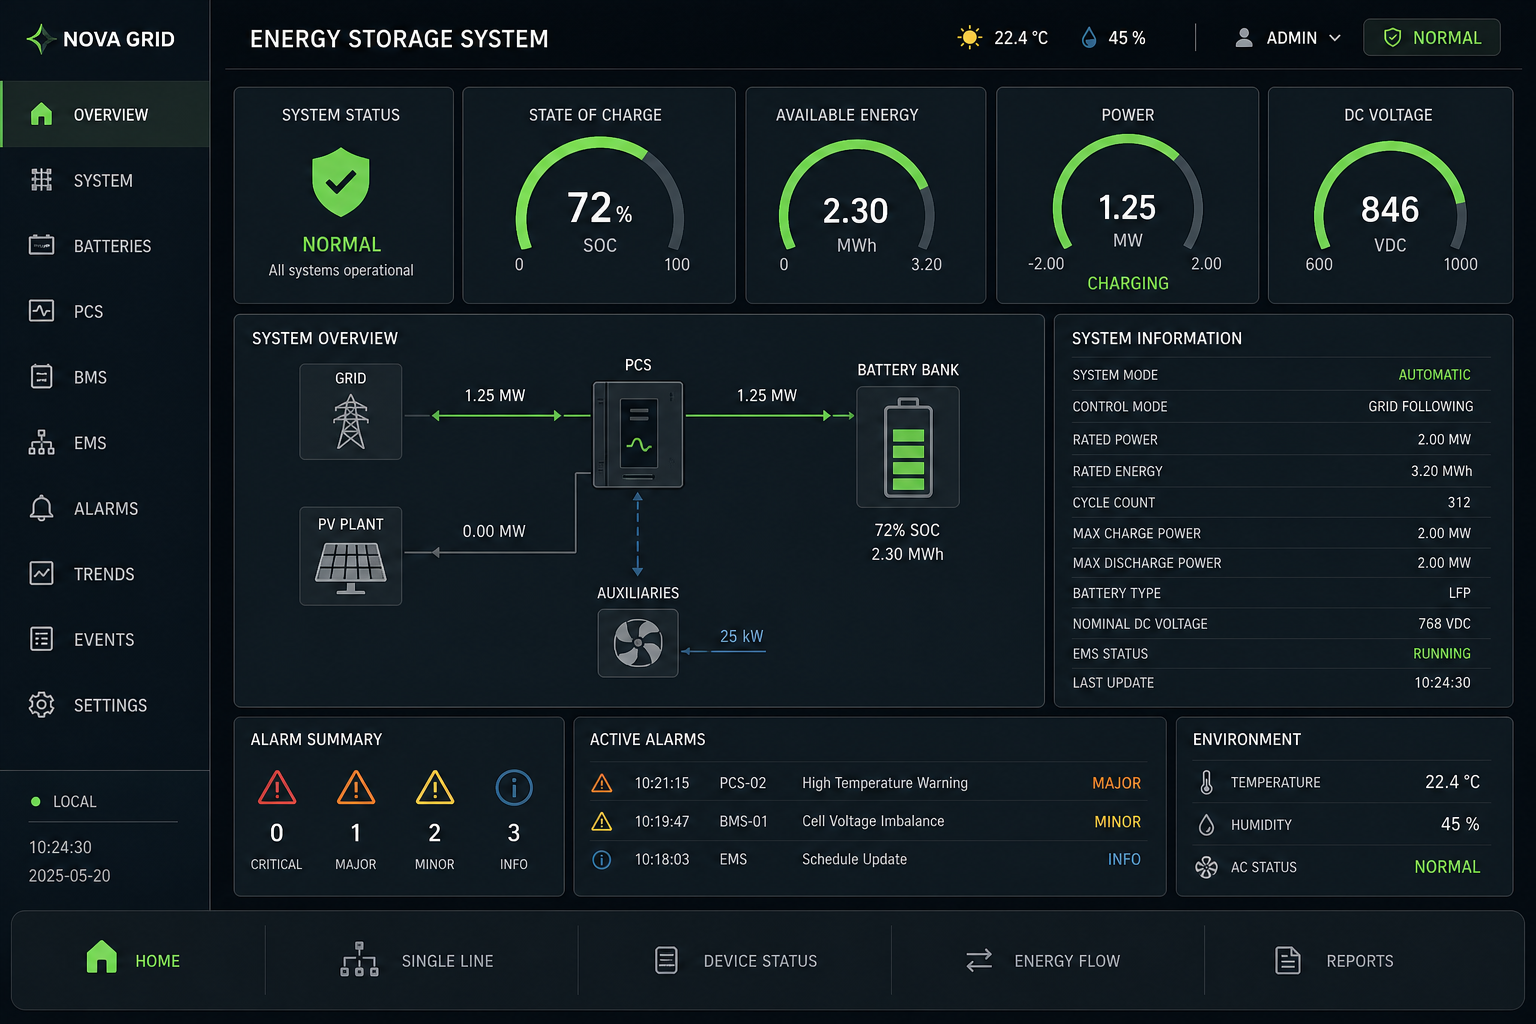Click the Alarms bell icon
Image resolution: width=1536 pixels, height=1024 pixels.
[x=41, y=508]
